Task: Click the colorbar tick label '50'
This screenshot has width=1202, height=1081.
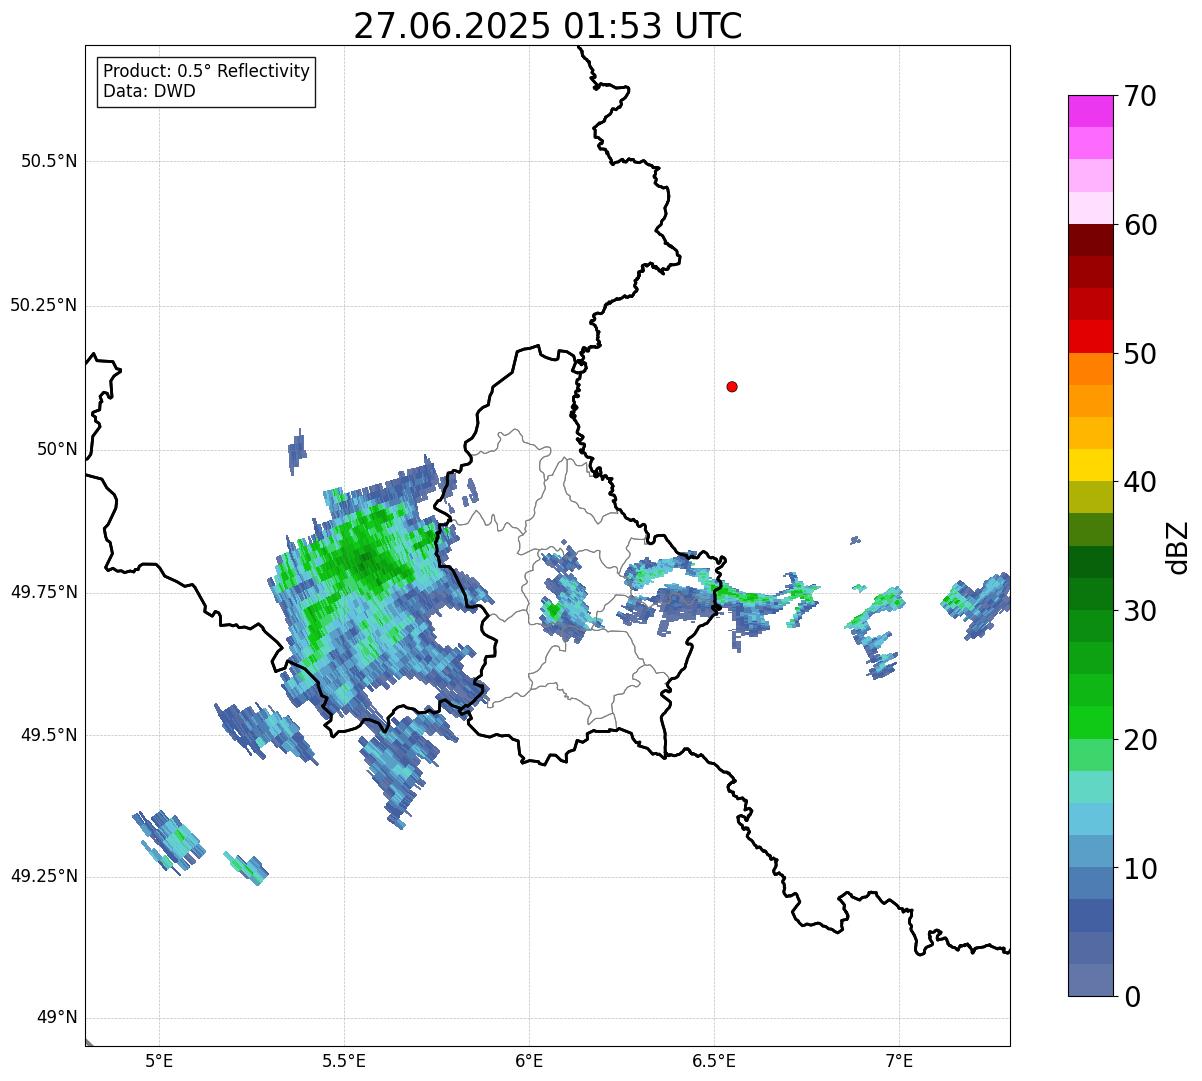Action: (x=1140, y=354)
